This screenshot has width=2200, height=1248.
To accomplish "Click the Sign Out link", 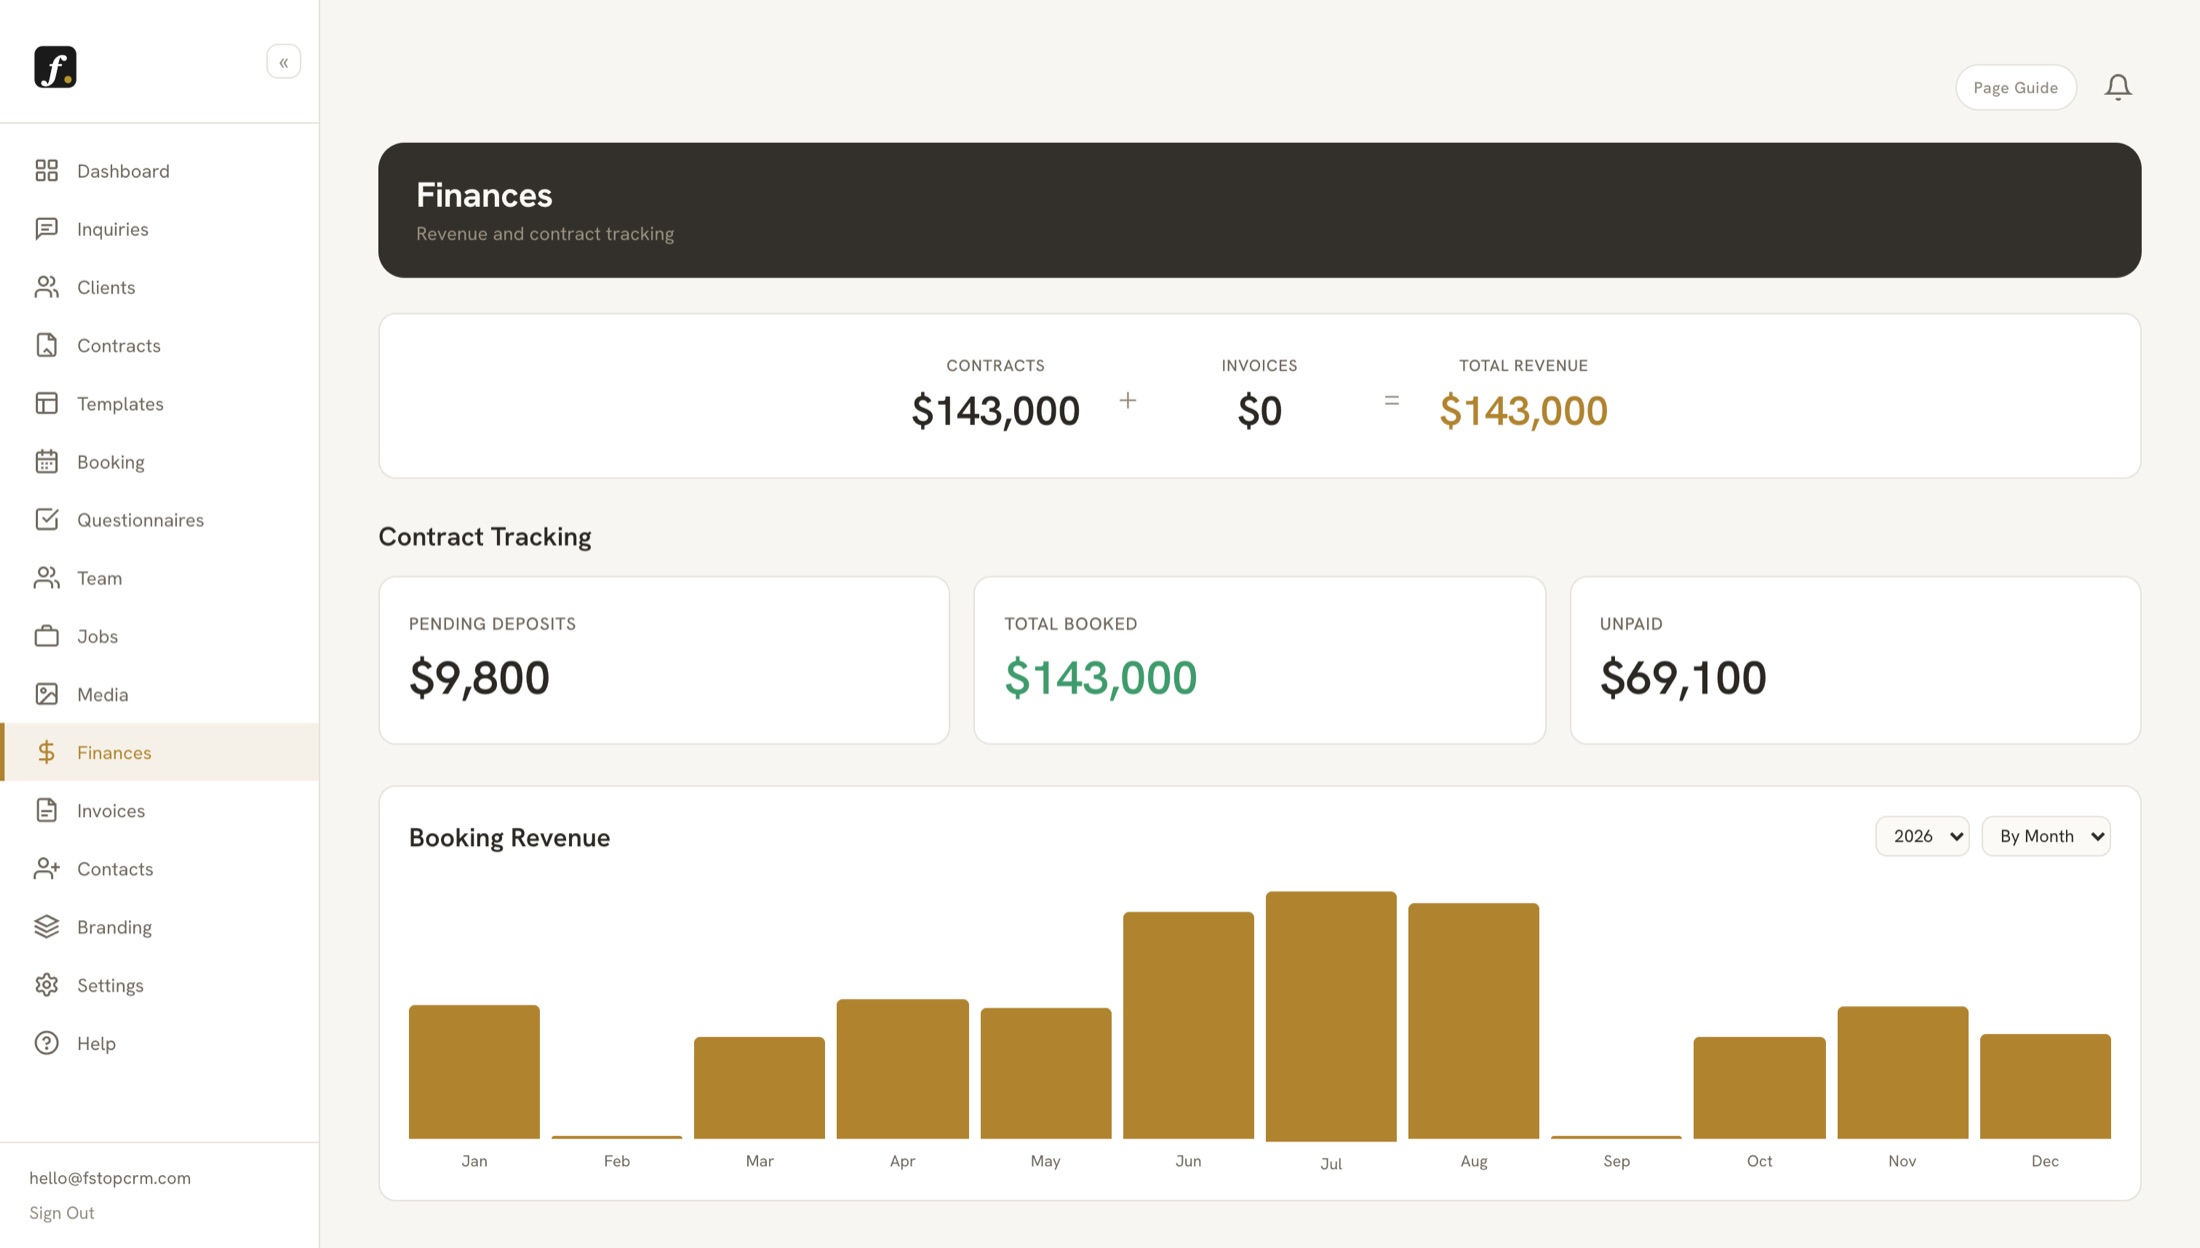I will tap(62, 1213).
